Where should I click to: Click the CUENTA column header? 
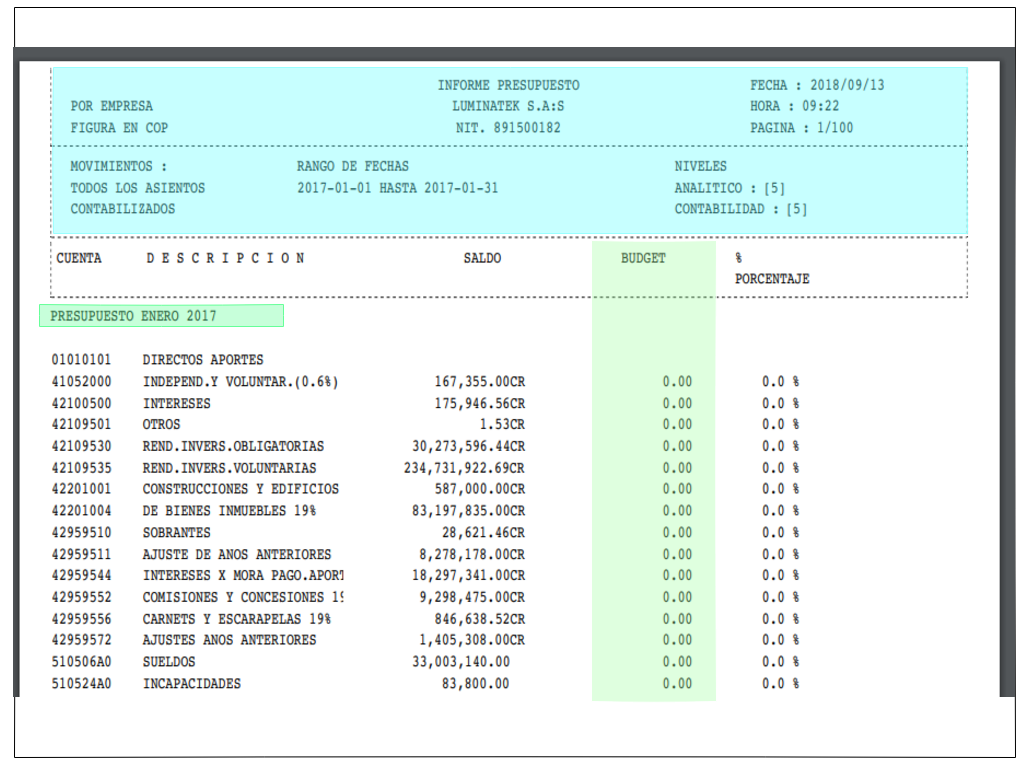coord(79,258)
